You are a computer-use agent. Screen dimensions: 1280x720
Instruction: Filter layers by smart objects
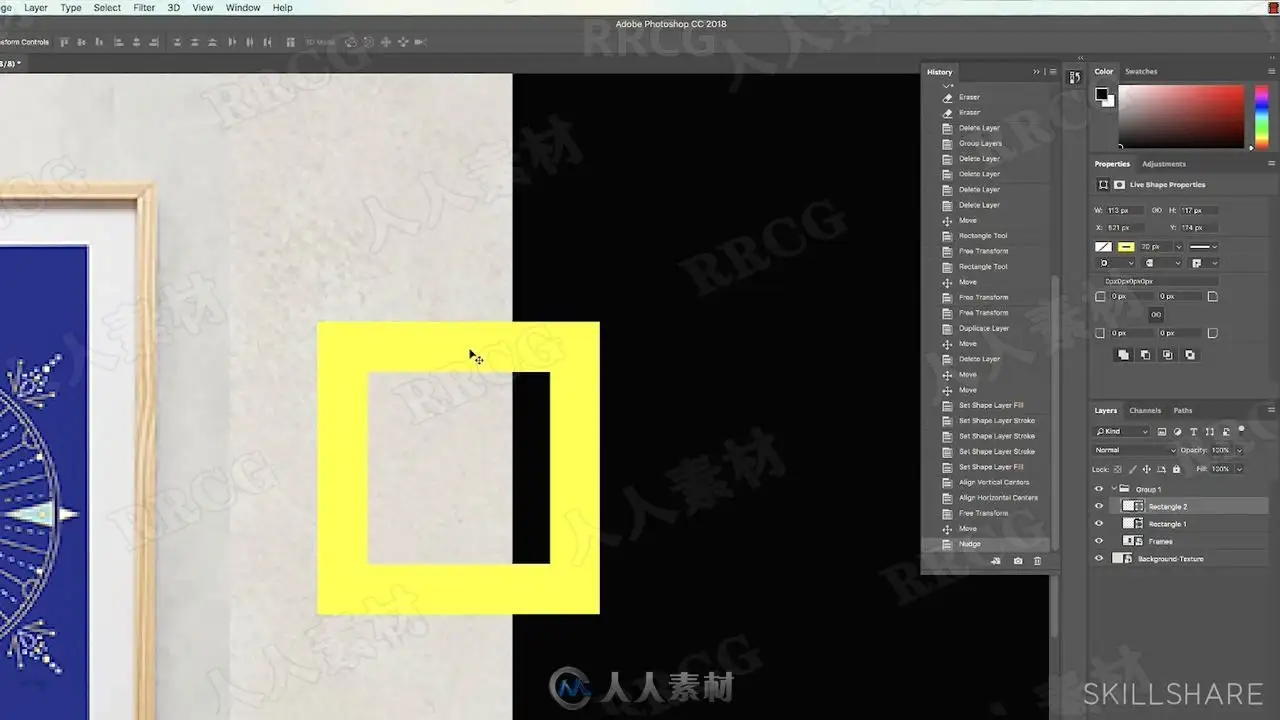1225,432
